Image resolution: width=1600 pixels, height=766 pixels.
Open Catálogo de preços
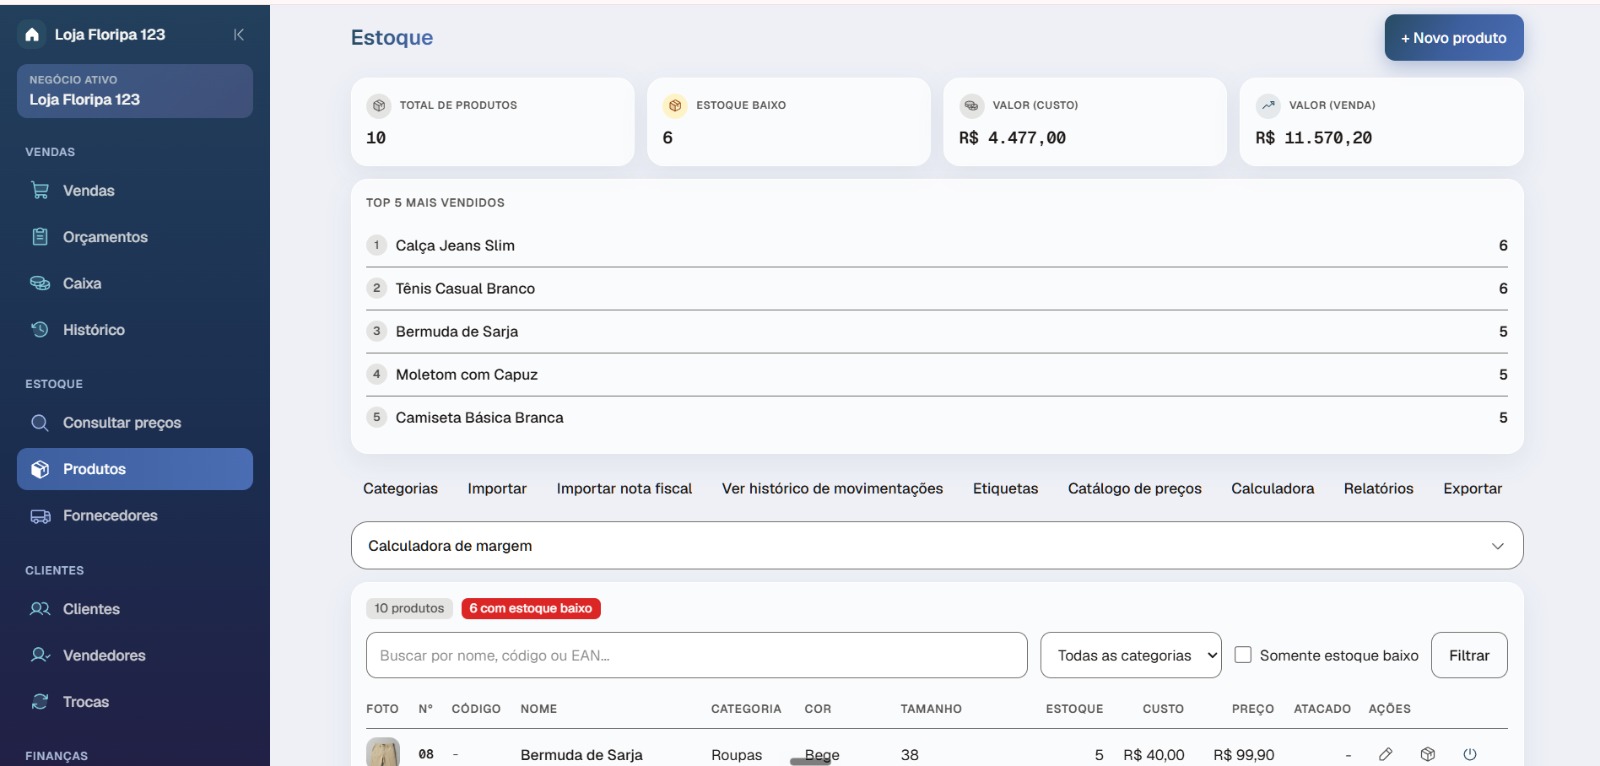pos(1135,488)
